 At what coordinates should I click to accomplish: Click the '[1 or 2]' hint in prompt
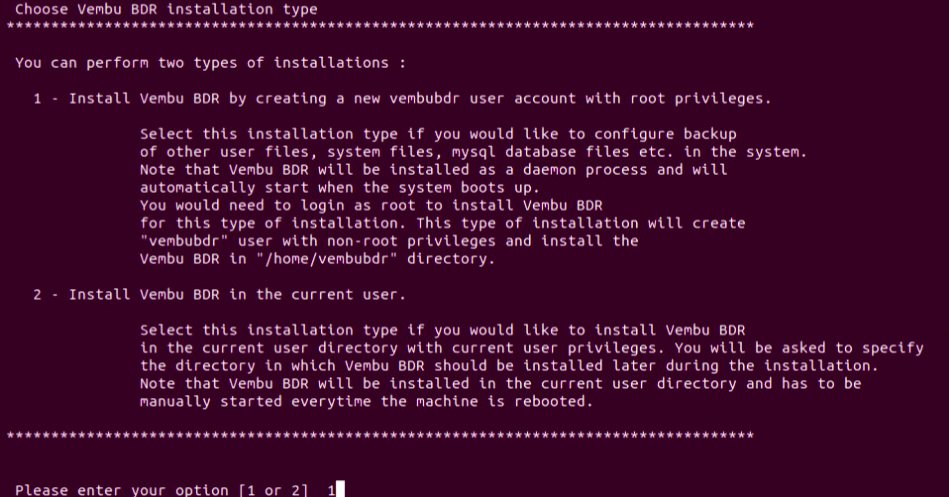(274, 490)
